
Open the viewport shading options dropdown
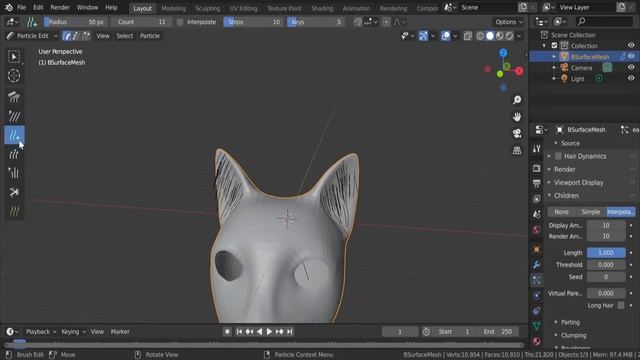519,36
